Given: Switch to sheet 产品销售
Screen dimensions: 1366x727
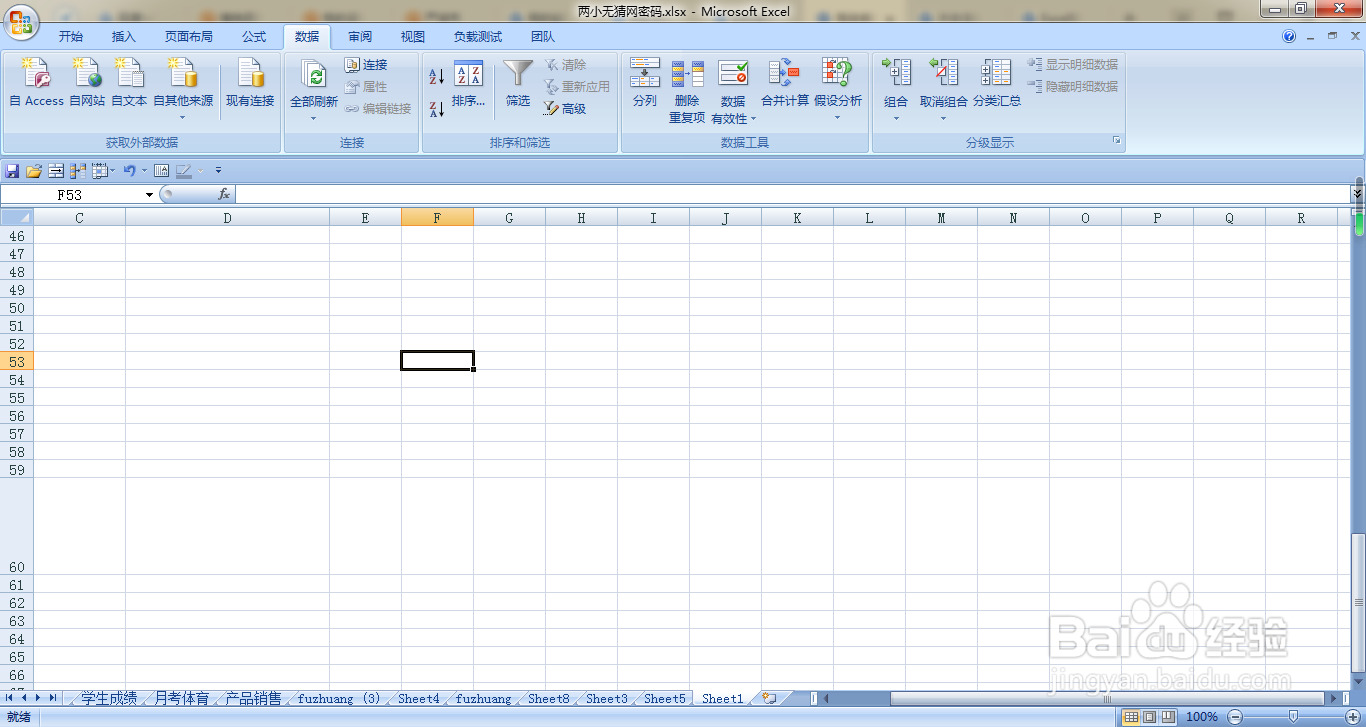Looking at the screenshot, I should 254,698.
